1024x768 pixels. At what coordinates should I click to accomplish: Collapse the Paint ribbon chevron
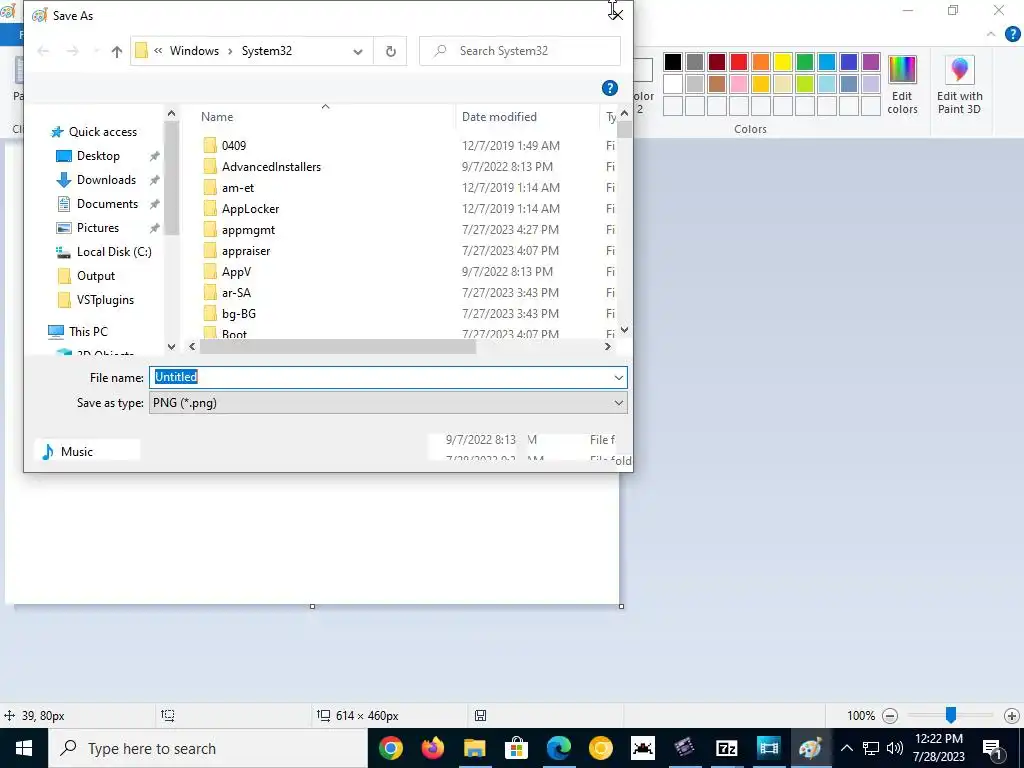point(991,34)
